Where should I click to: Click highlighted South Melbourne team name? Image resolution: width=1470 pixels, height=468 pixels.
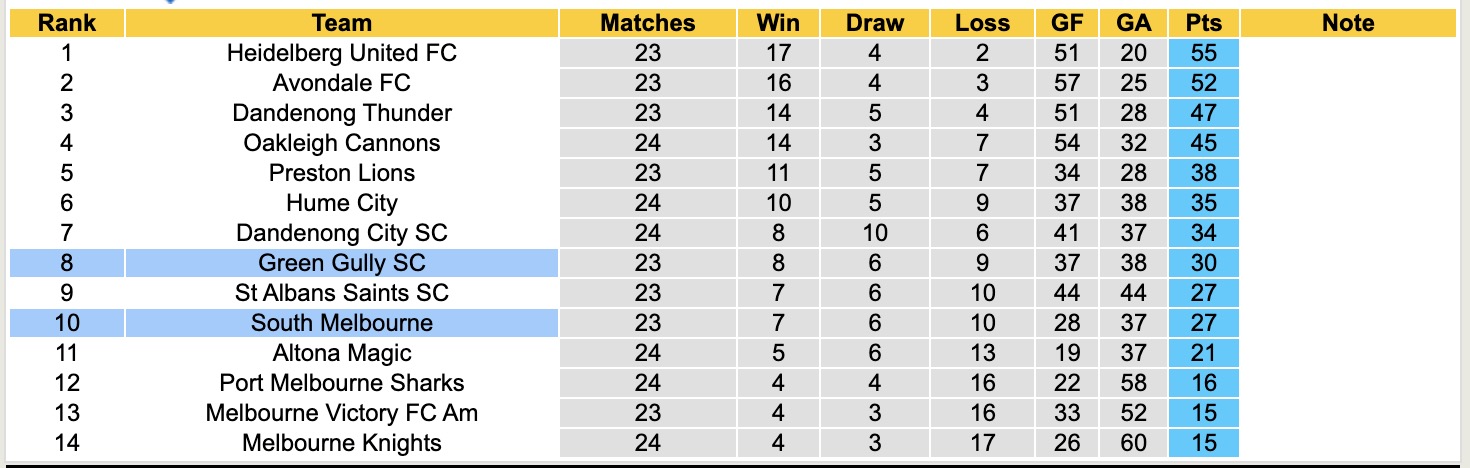(x=341, y=323)
